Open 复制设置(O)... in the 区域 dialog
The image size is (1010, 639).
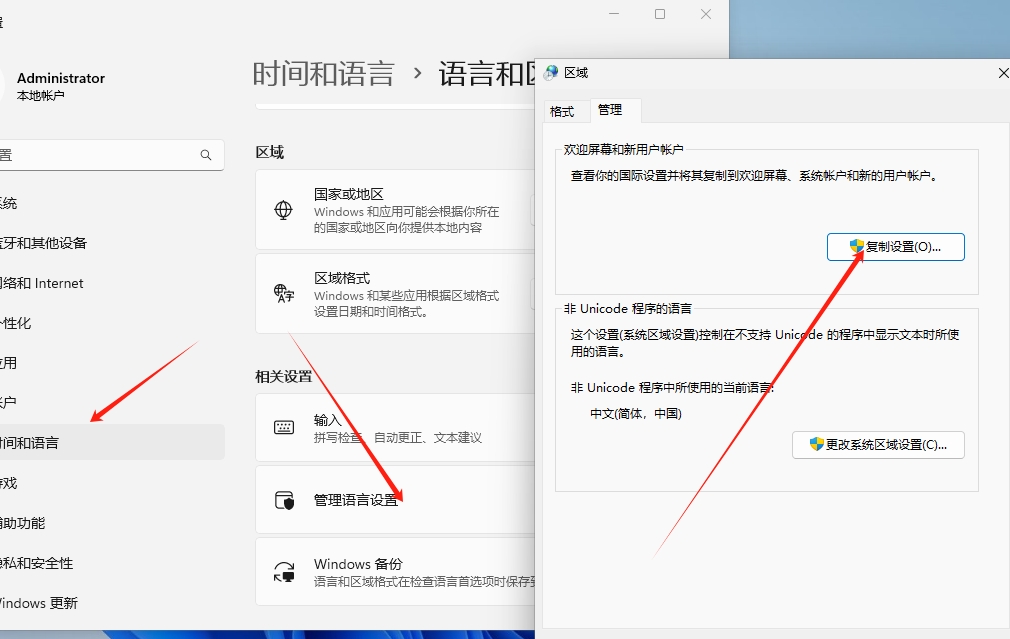pos(895,247)
